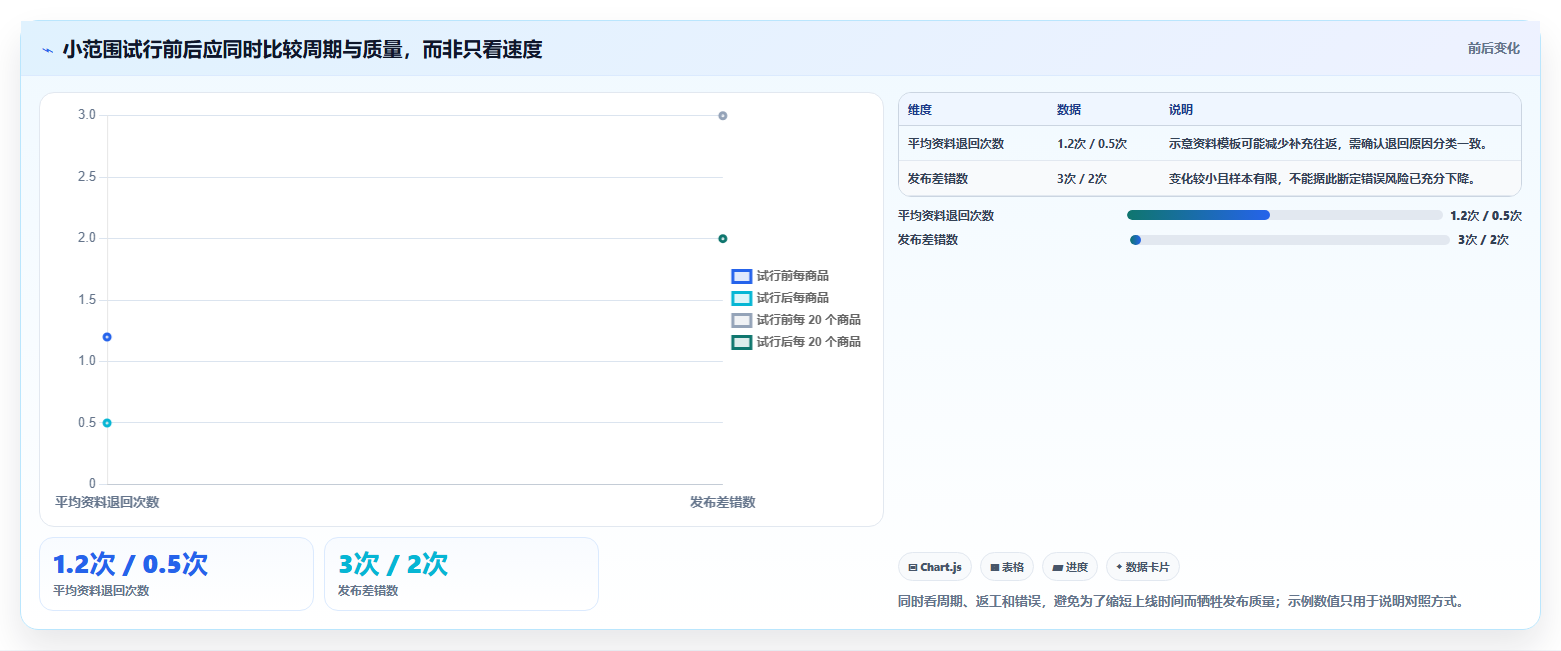Click the 试行前每商品 legend label
1561x651 pixels.
coord(793,276)
